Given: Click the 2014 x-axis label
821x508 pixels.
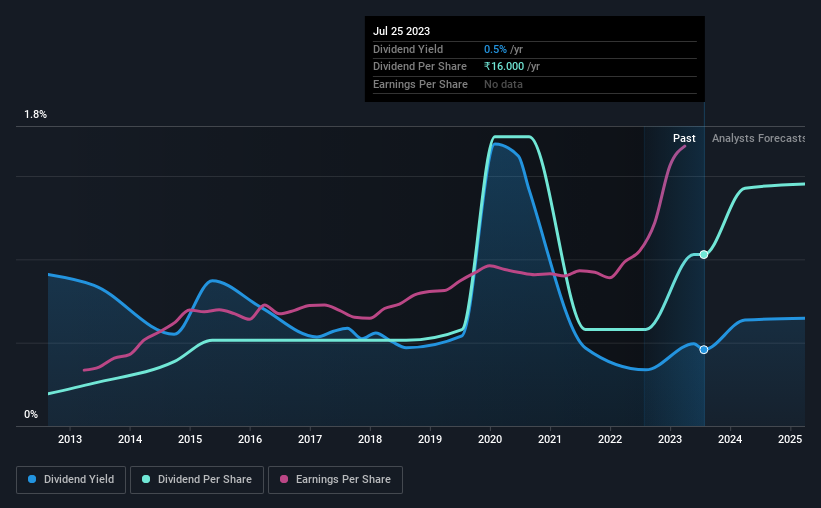Looking at the screenshot, I should click(x=130, y=439).
